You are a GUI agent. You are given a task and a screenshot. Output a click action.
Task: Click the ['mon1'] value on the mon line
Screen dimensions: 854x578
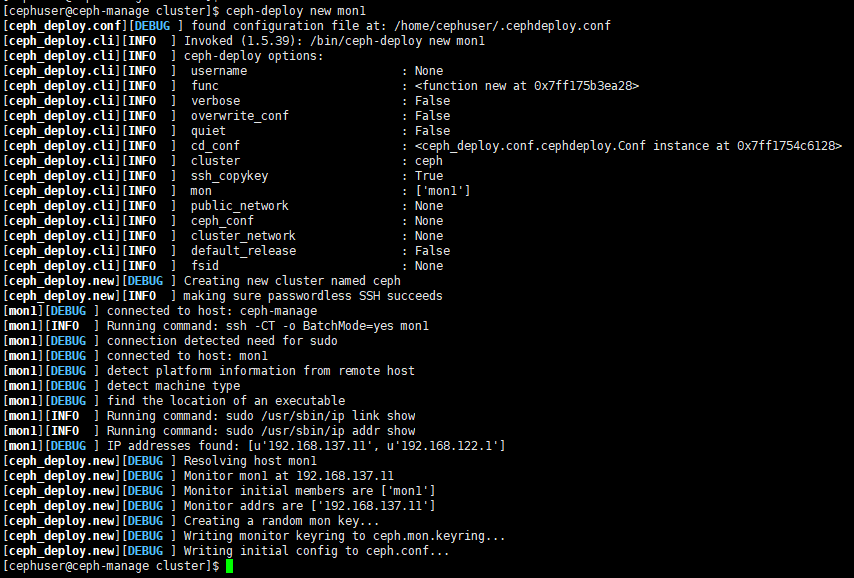(442, 191)
